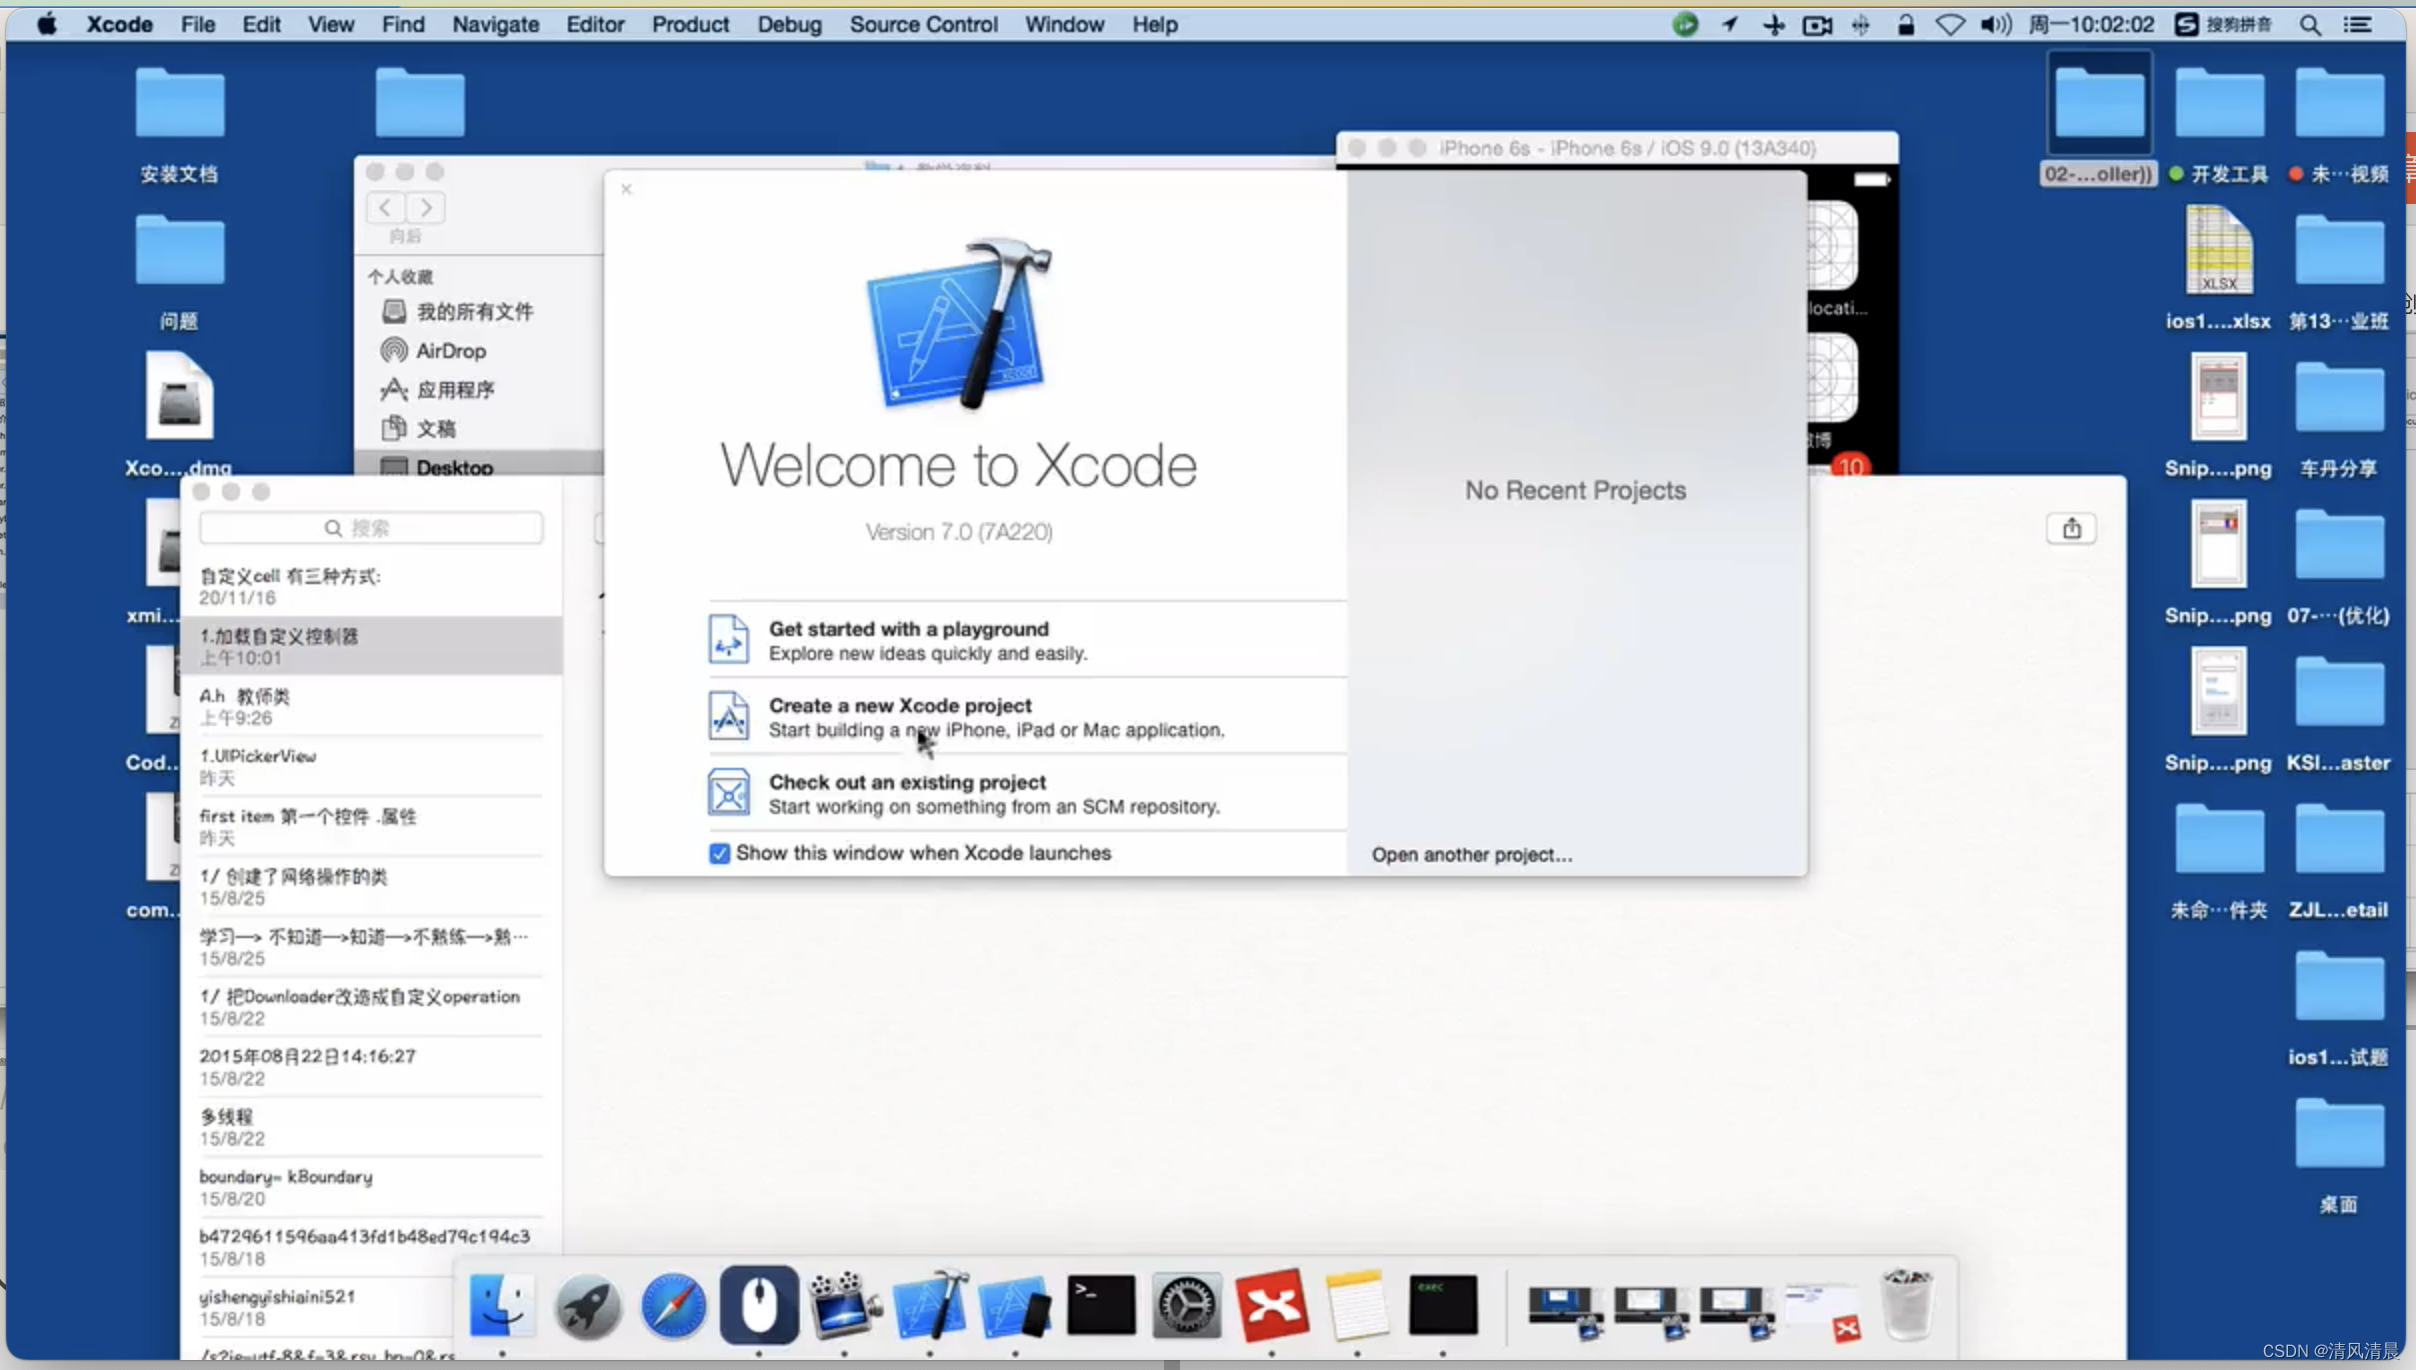Select note '自定义cell 有三种方式'
The width and height of the screenshot is (2416, 1370).
371,586
